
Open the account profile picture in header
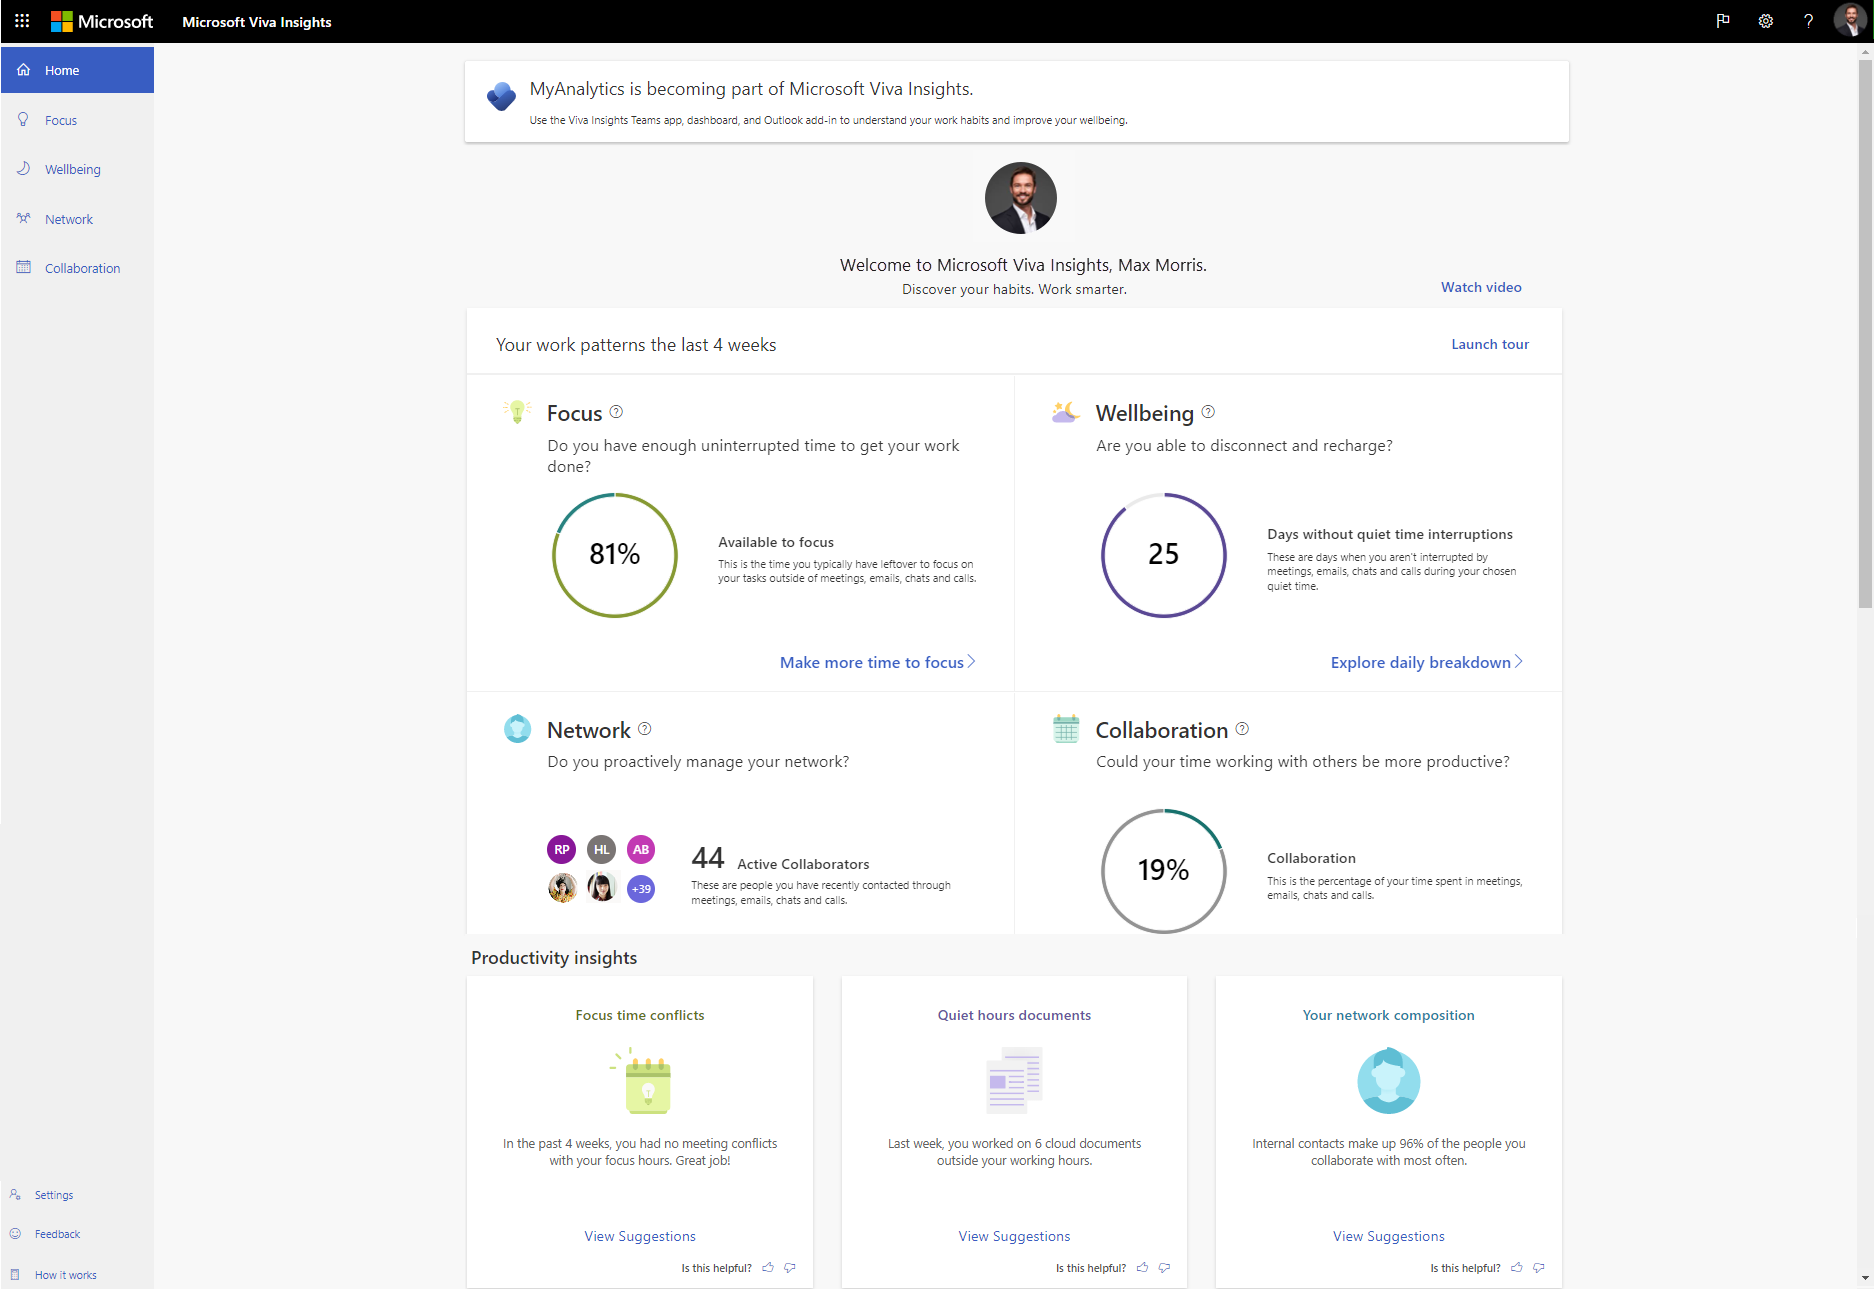coord(1850,21)
